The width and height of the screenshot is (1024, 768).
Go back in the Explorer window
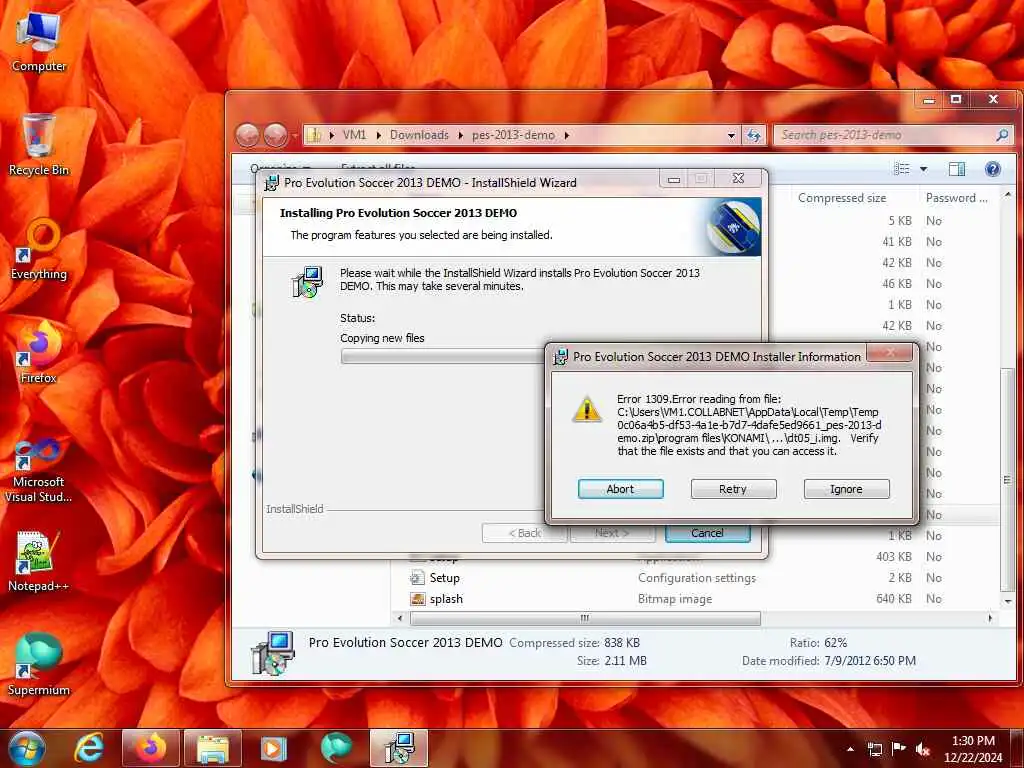pyautogui.click(x=248, y=135)
